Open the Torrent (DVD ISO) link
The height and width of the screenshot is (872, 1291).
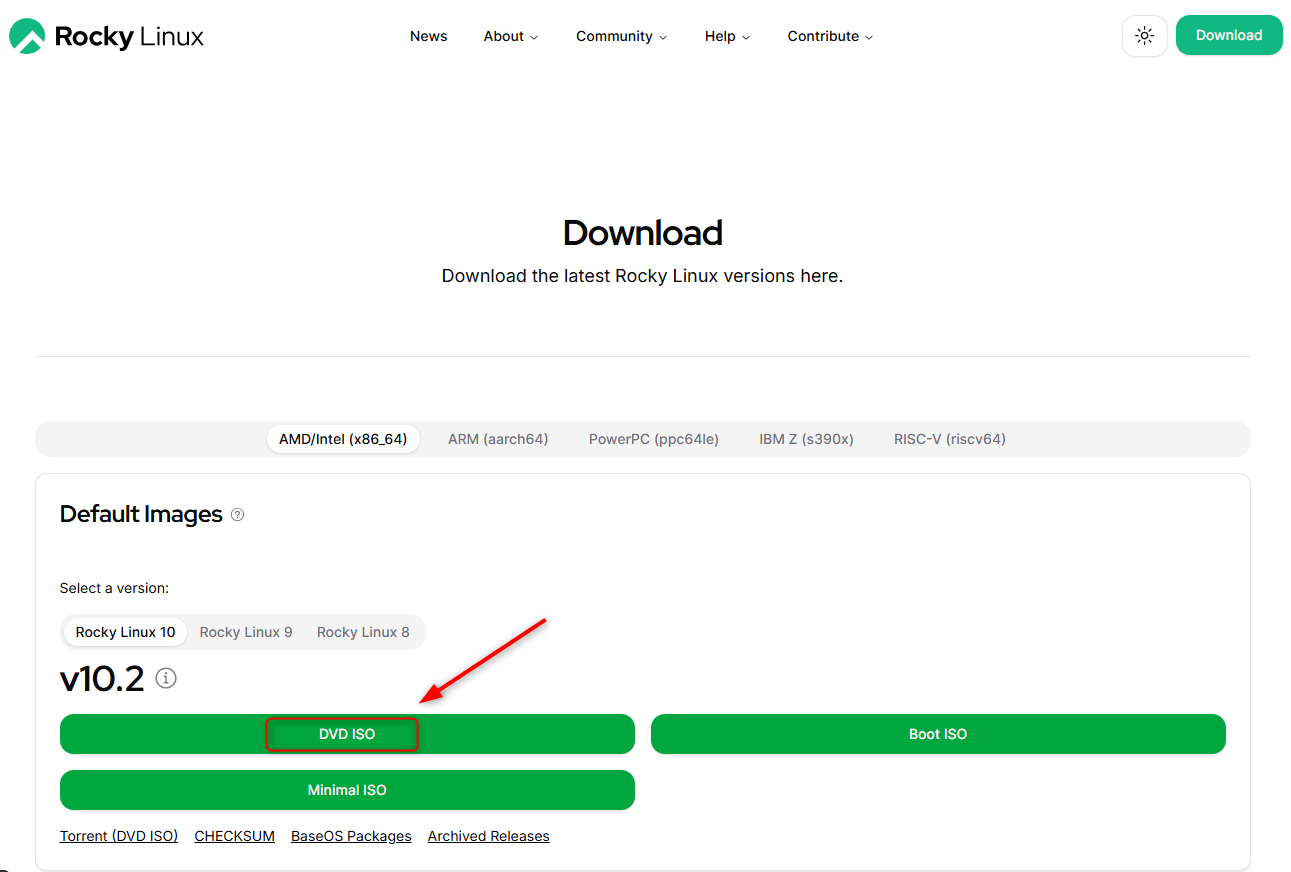[x=119, y=836]
